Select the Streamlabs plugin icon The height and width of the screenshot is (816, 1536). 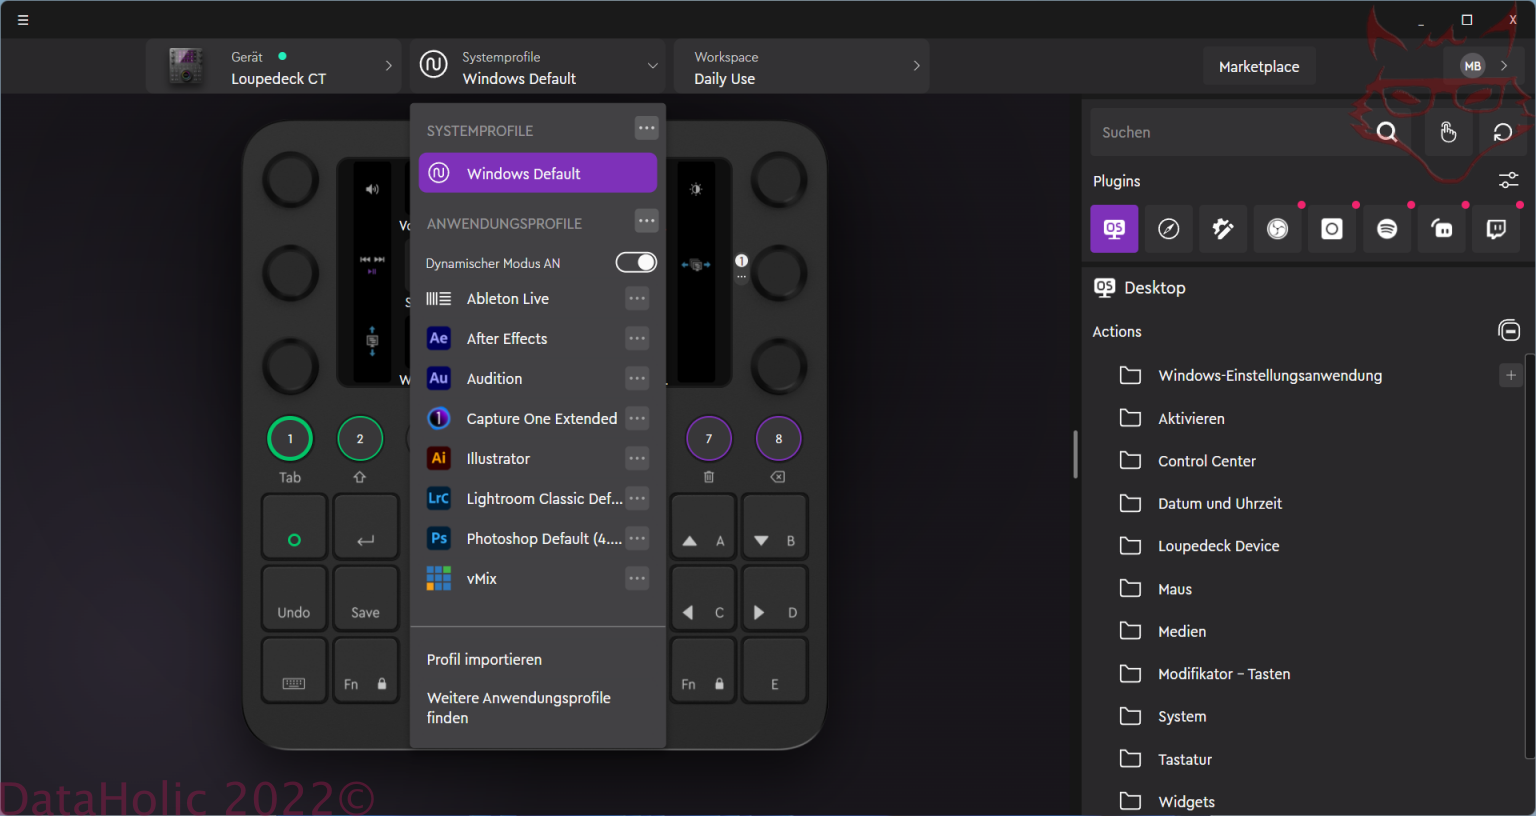[1442, 229]
